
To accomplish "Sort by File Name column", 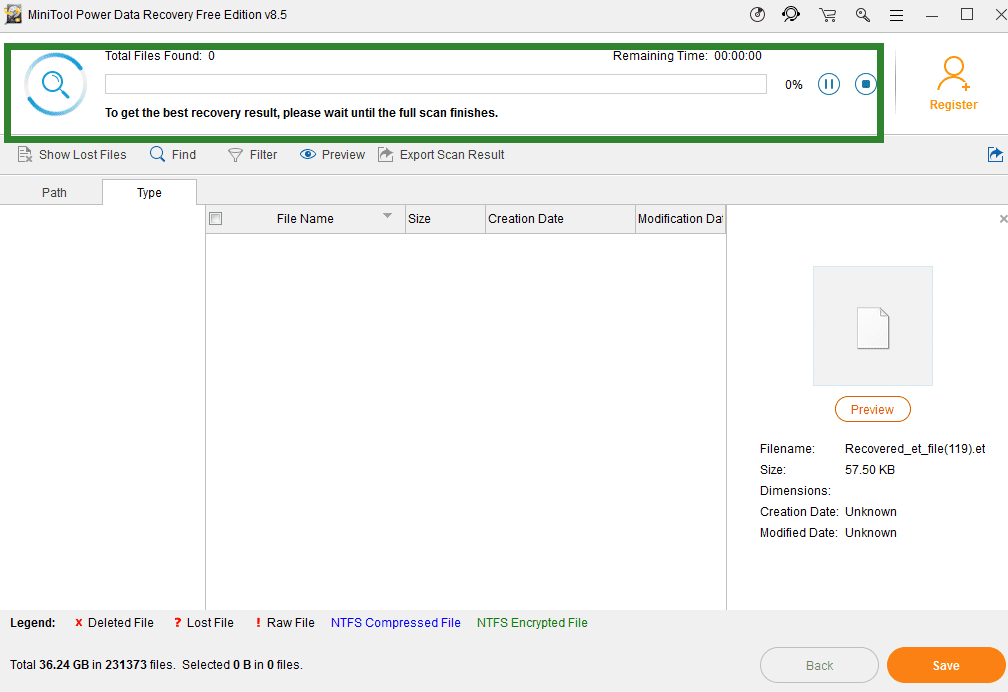I will (305, 219).
